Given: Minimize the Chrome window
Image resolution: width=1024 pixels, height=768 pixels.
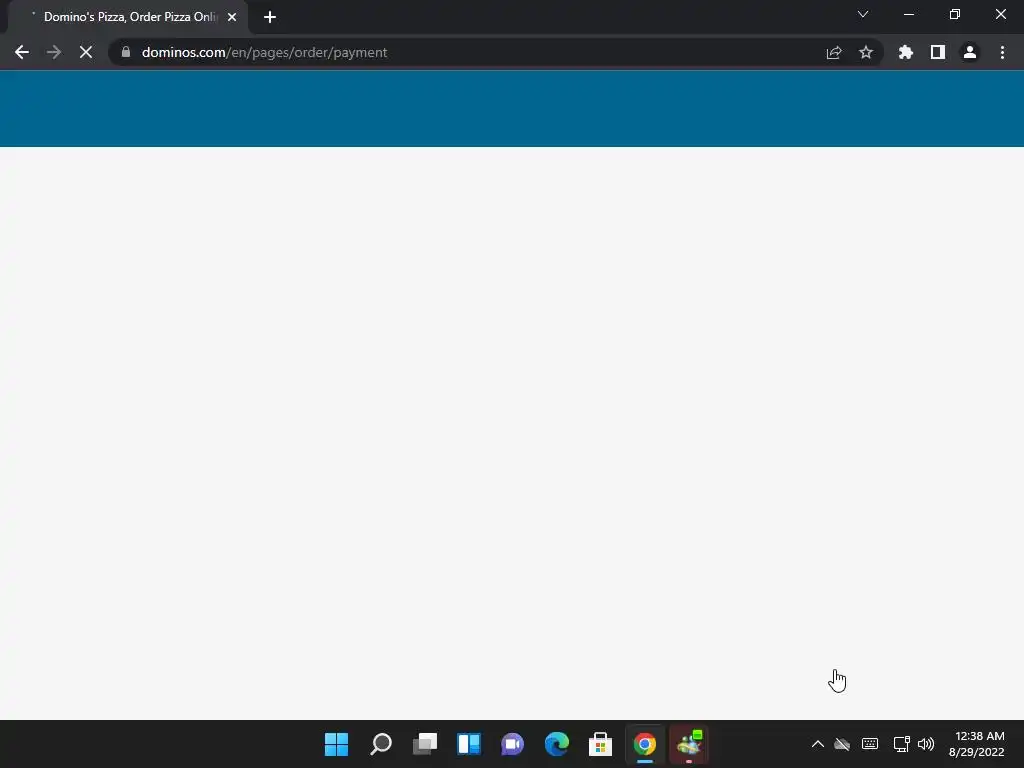Looking at the screenshot, I should 908,14.
